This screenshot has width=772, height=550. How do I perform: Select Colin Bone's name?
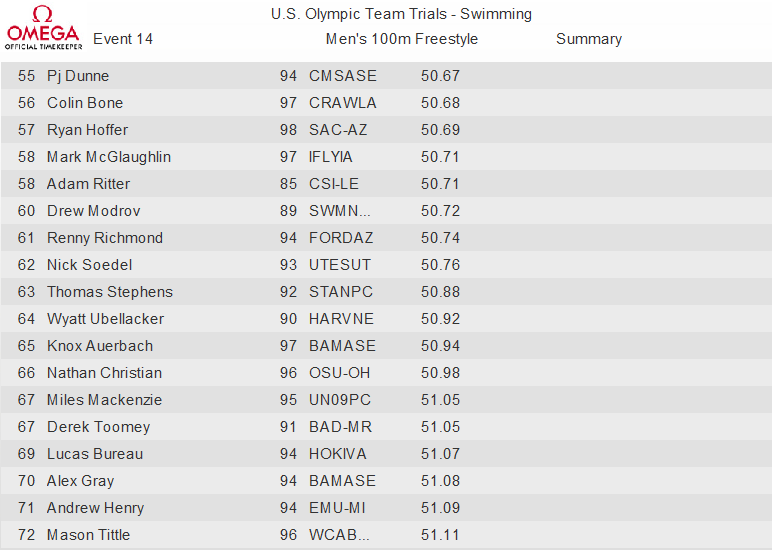click(x=85, y=103)
